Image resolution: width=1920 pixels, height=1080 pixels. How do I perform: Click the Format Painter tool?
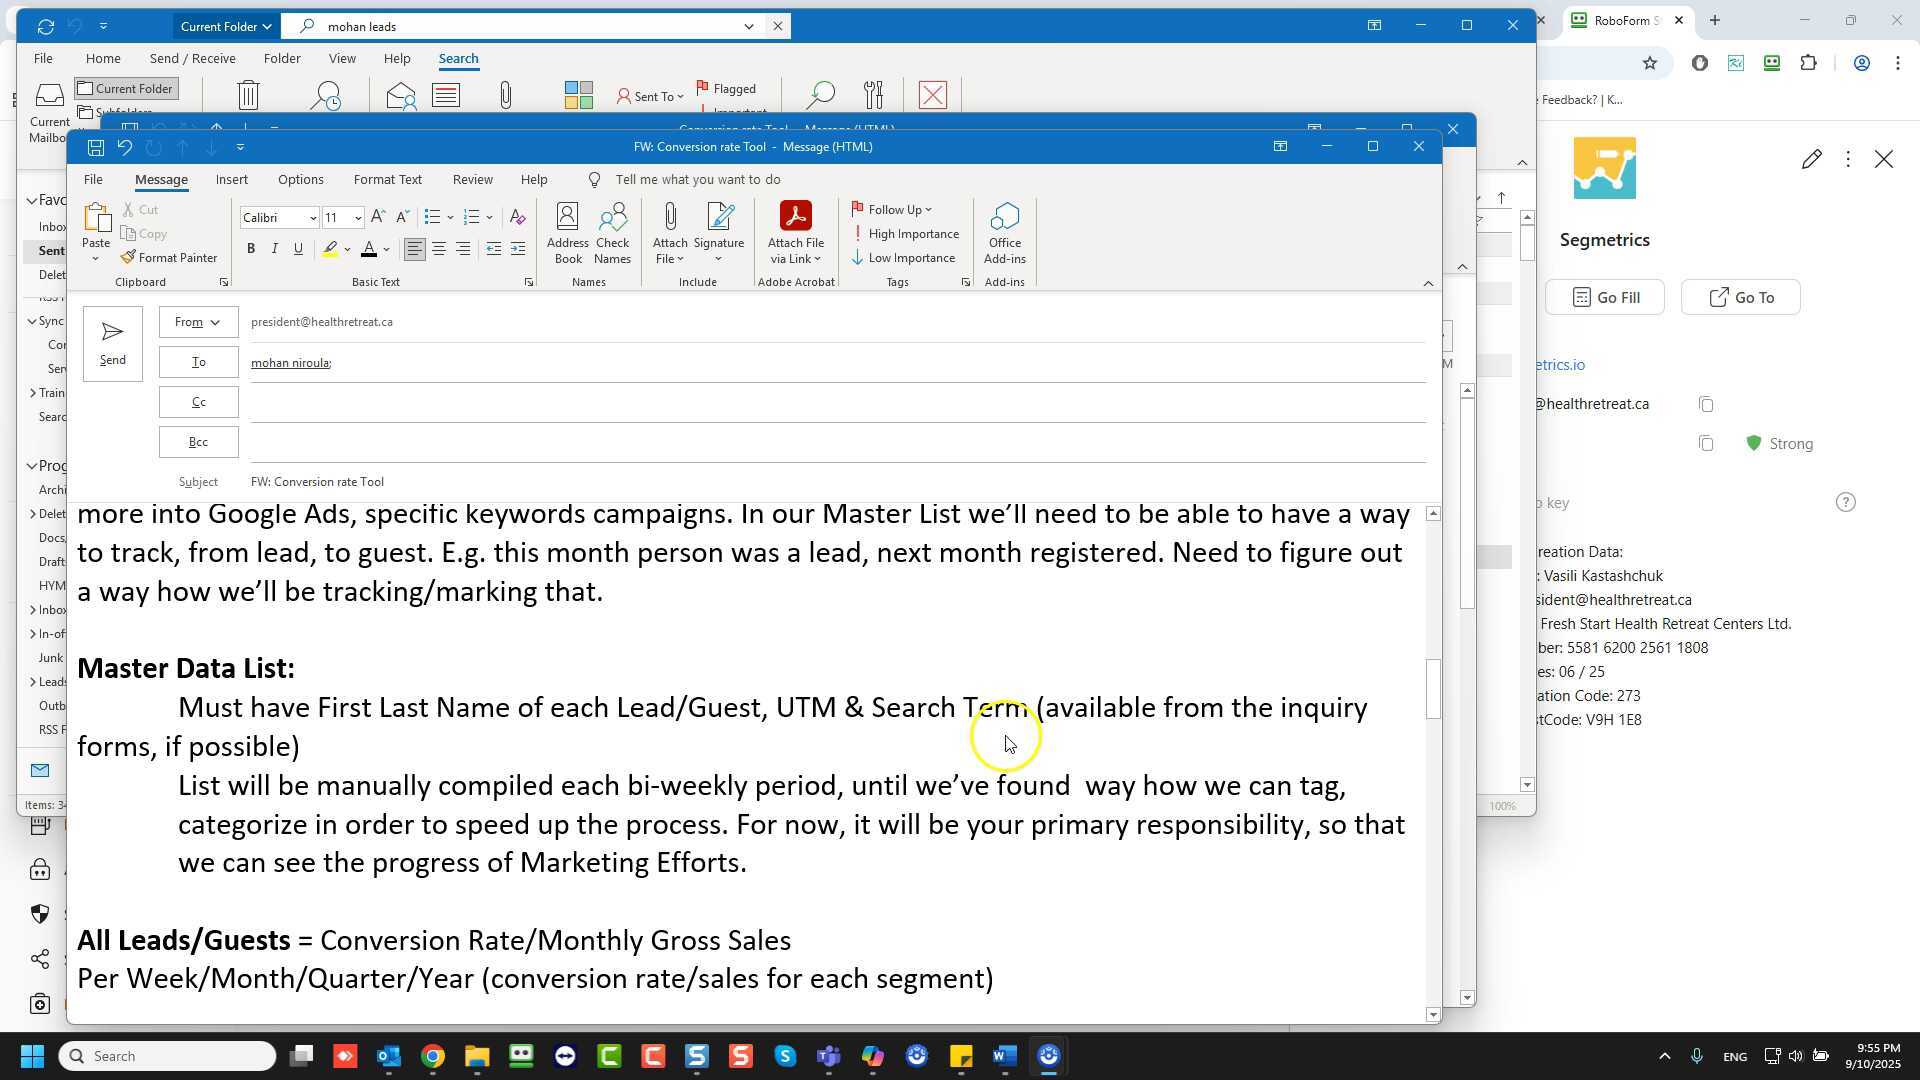[x=168, y=258]
